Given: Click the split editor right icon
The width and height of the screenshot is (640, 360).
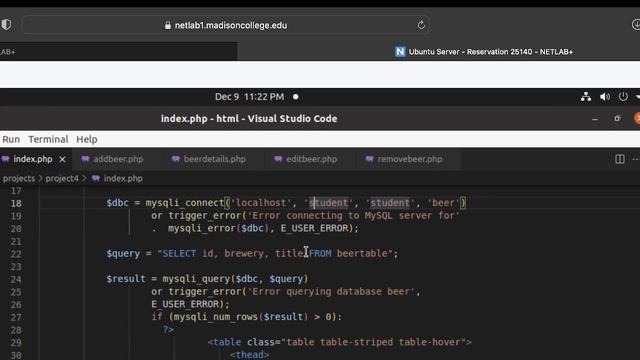Looking at the screenshot, I should click(x=620, y=159).
